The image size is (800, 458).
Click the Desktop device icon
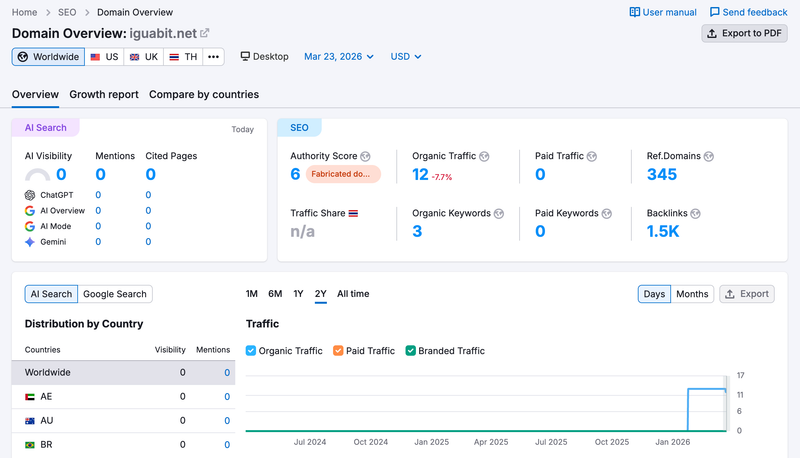[245, 56]
